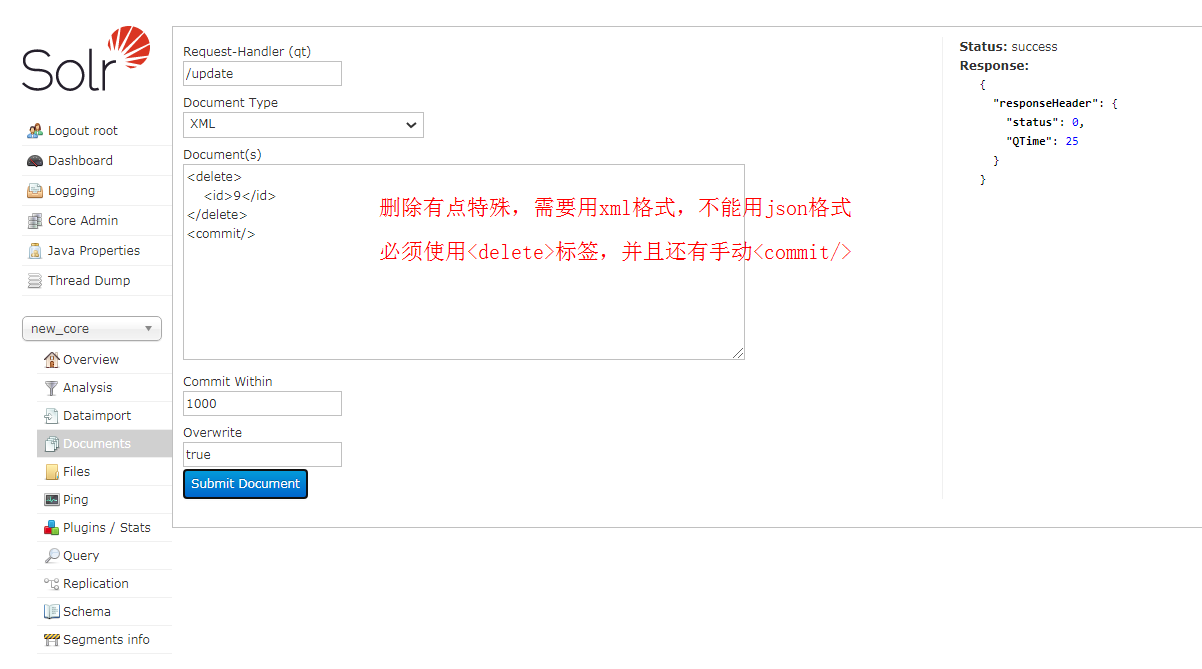Click the Replication icon

click(x=52, y=584)
